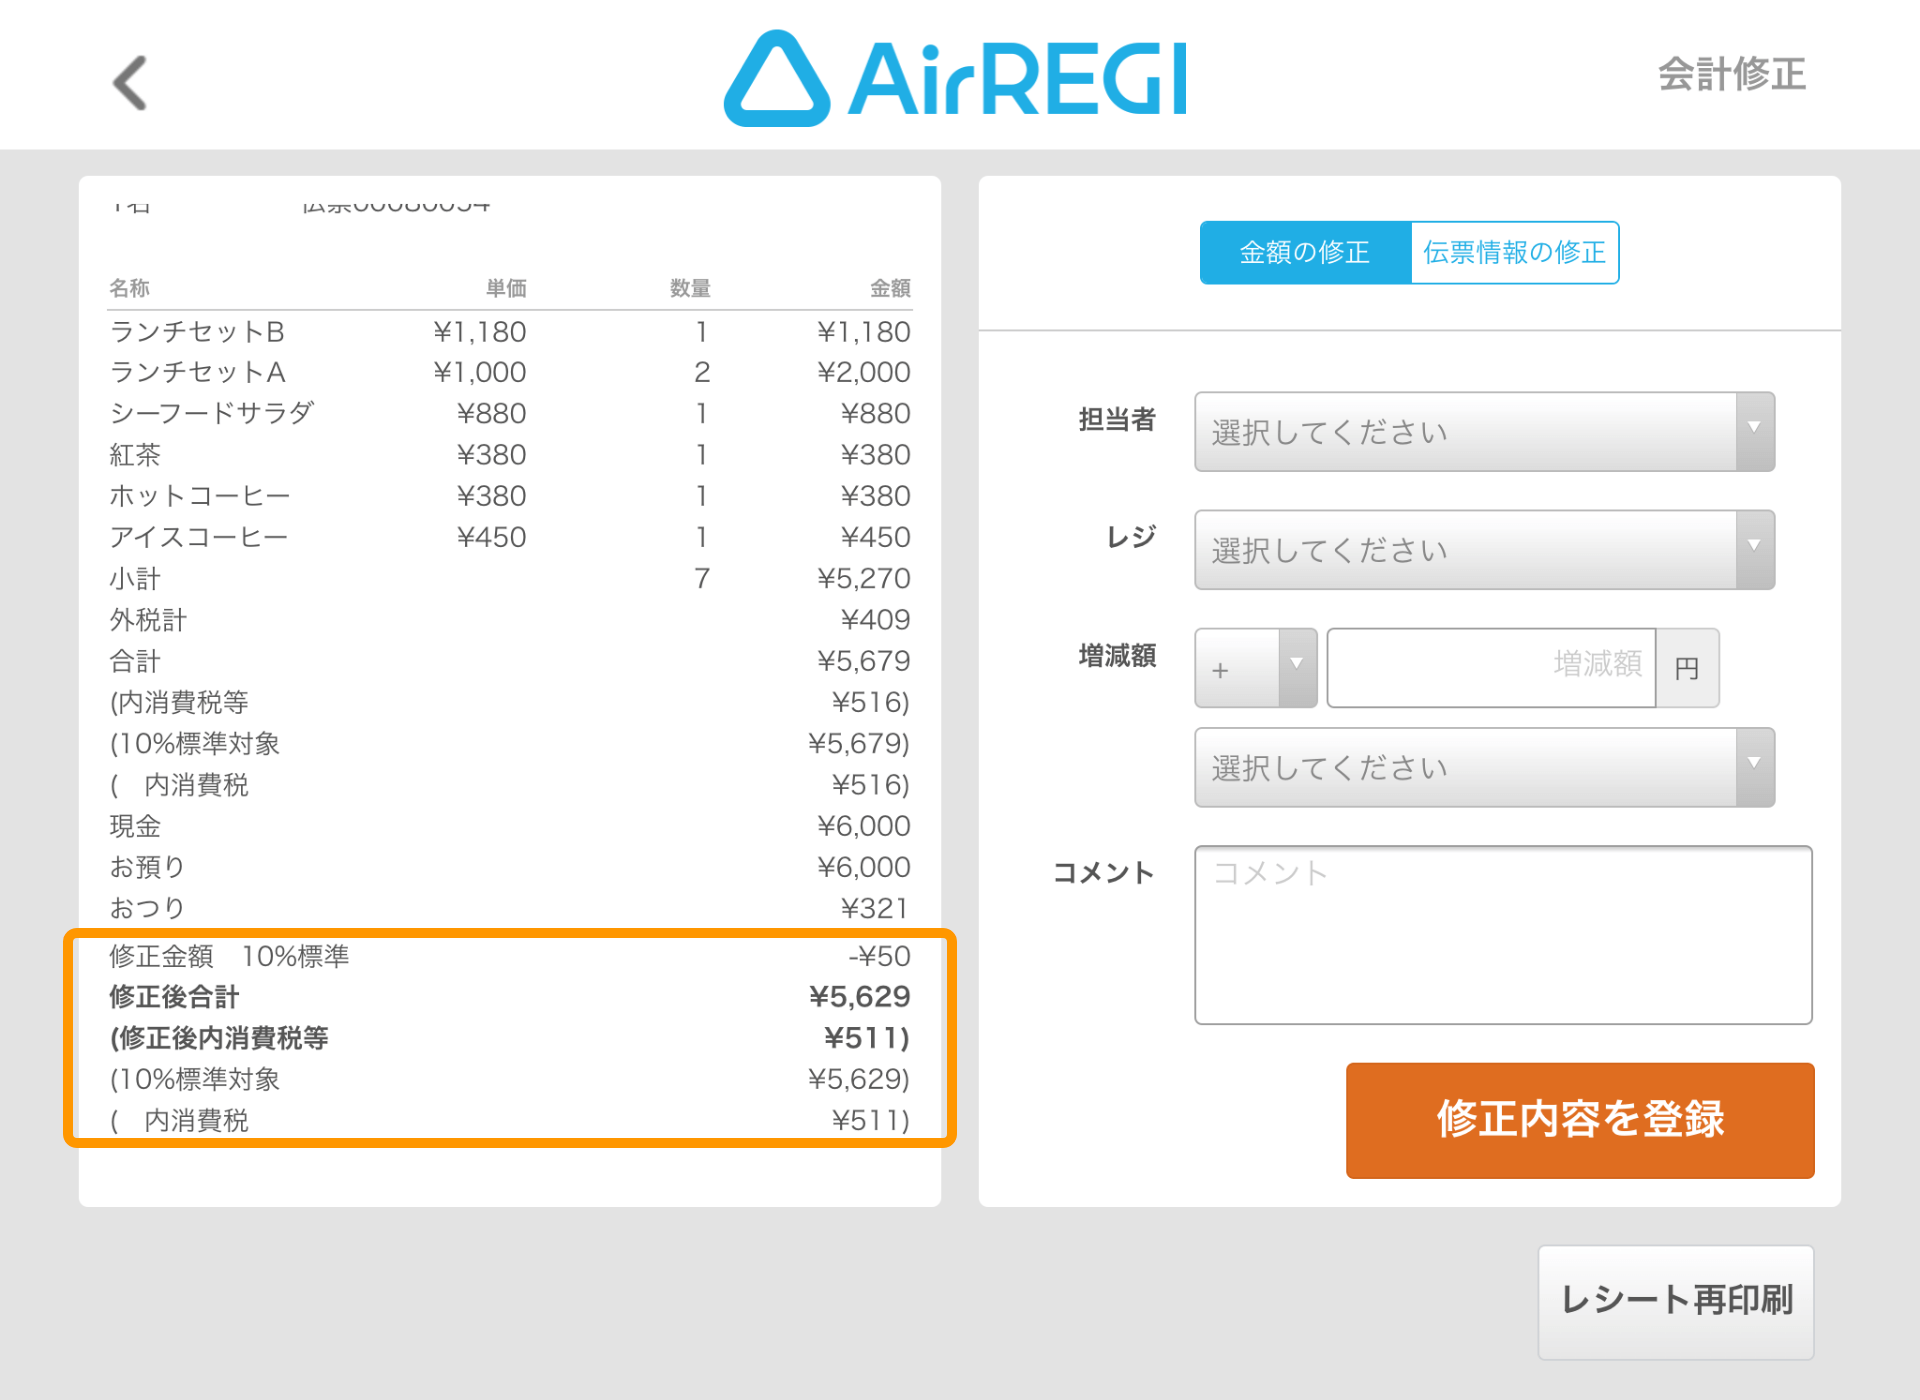Click the 会計修正 header title

[x=1731, y=75]
